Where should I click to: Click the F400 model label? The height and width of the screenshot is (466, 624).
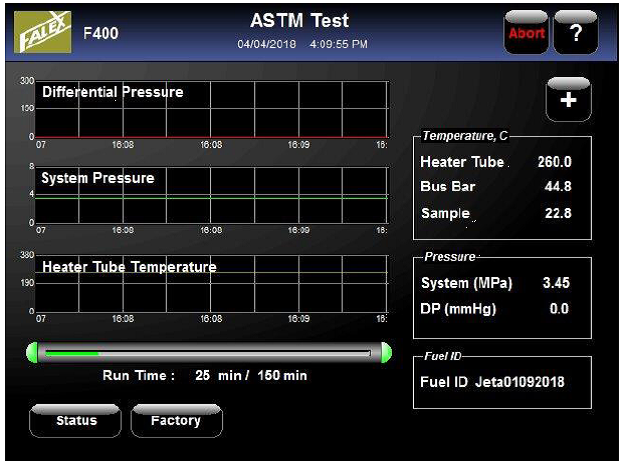[101, 33]
